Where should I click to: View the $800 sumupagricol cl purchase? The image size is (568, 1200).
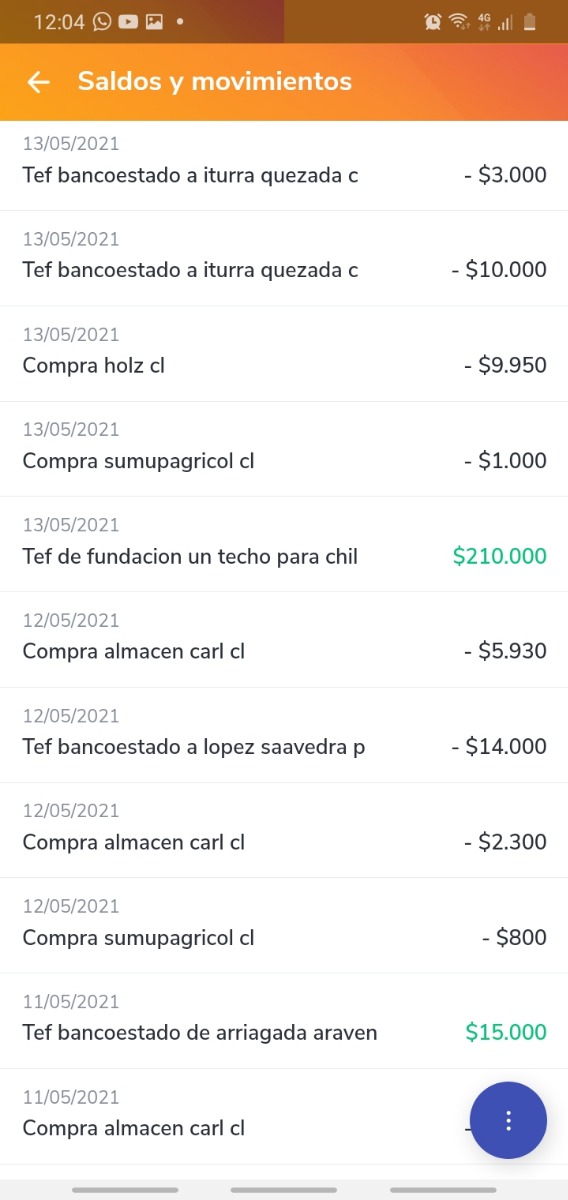click(x=284, y=926)
